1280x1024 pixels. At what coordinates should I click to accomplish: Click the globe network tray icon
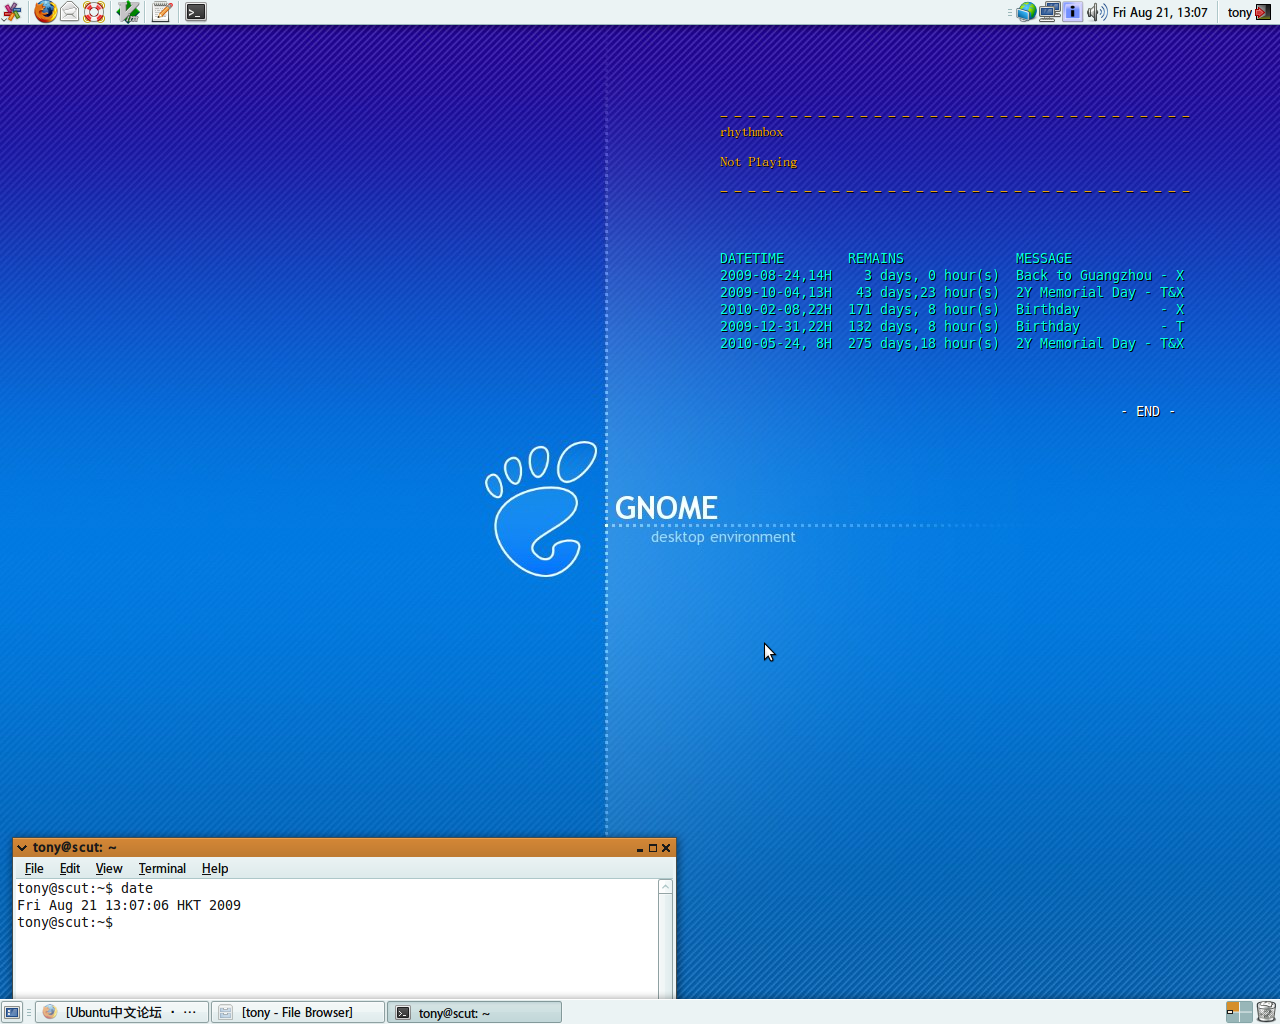point(1026,12)
